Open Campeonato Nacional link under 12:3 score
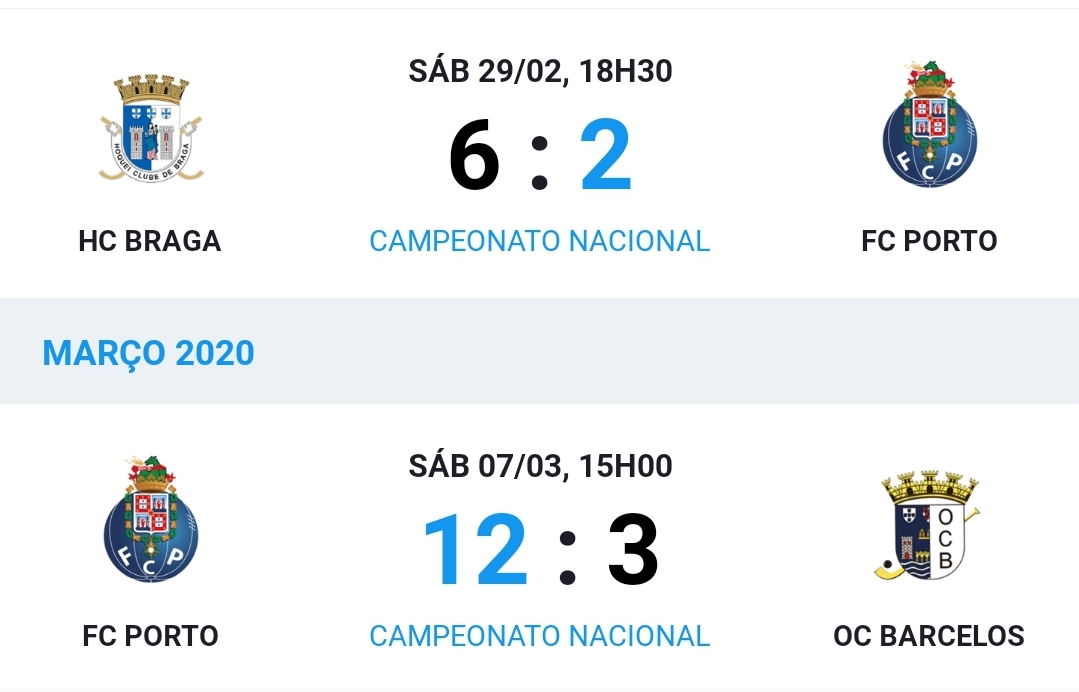The height and width of the screenshot is (692, 1079). click(540, 636)
